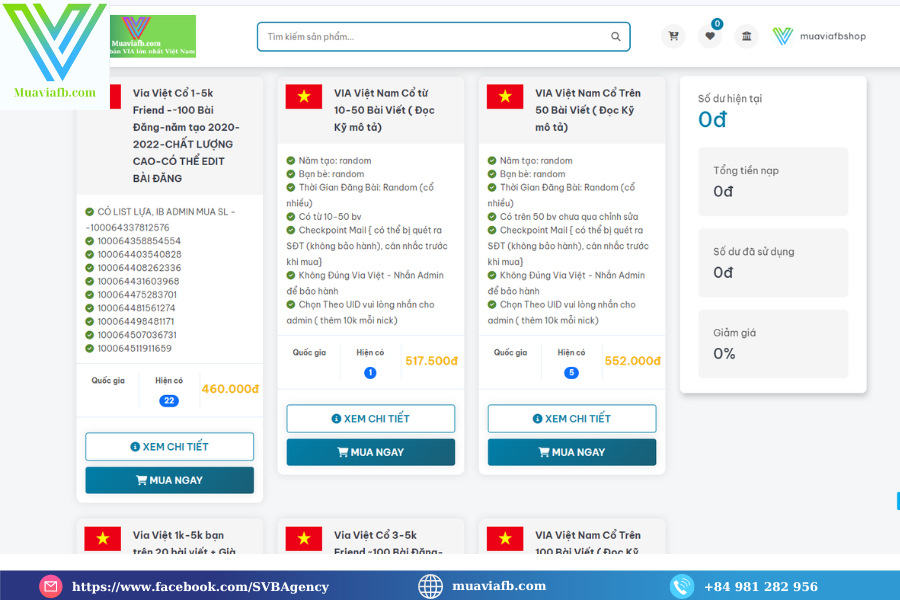The image size is (900, 600).
Task: Click Vietnam flag on Trên 100 Bài Viết card
Action: (505, 539)
